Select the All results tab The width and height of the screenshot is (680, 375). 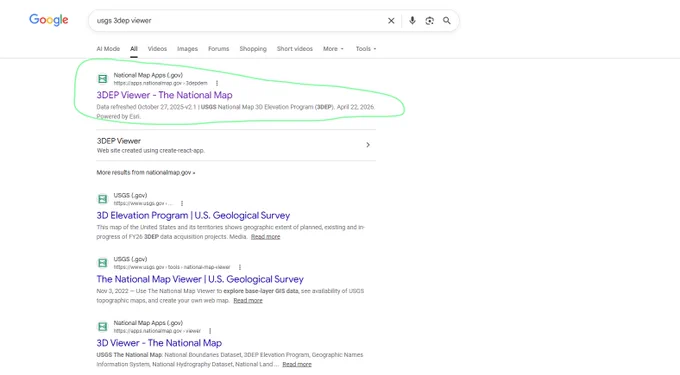(x=134, y=49)
